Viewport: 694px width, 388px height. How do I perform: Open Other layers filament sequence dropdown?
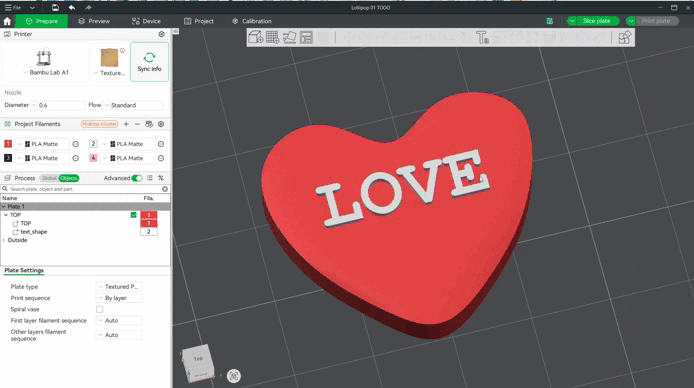pyautogui.click(x=119, y=335)
